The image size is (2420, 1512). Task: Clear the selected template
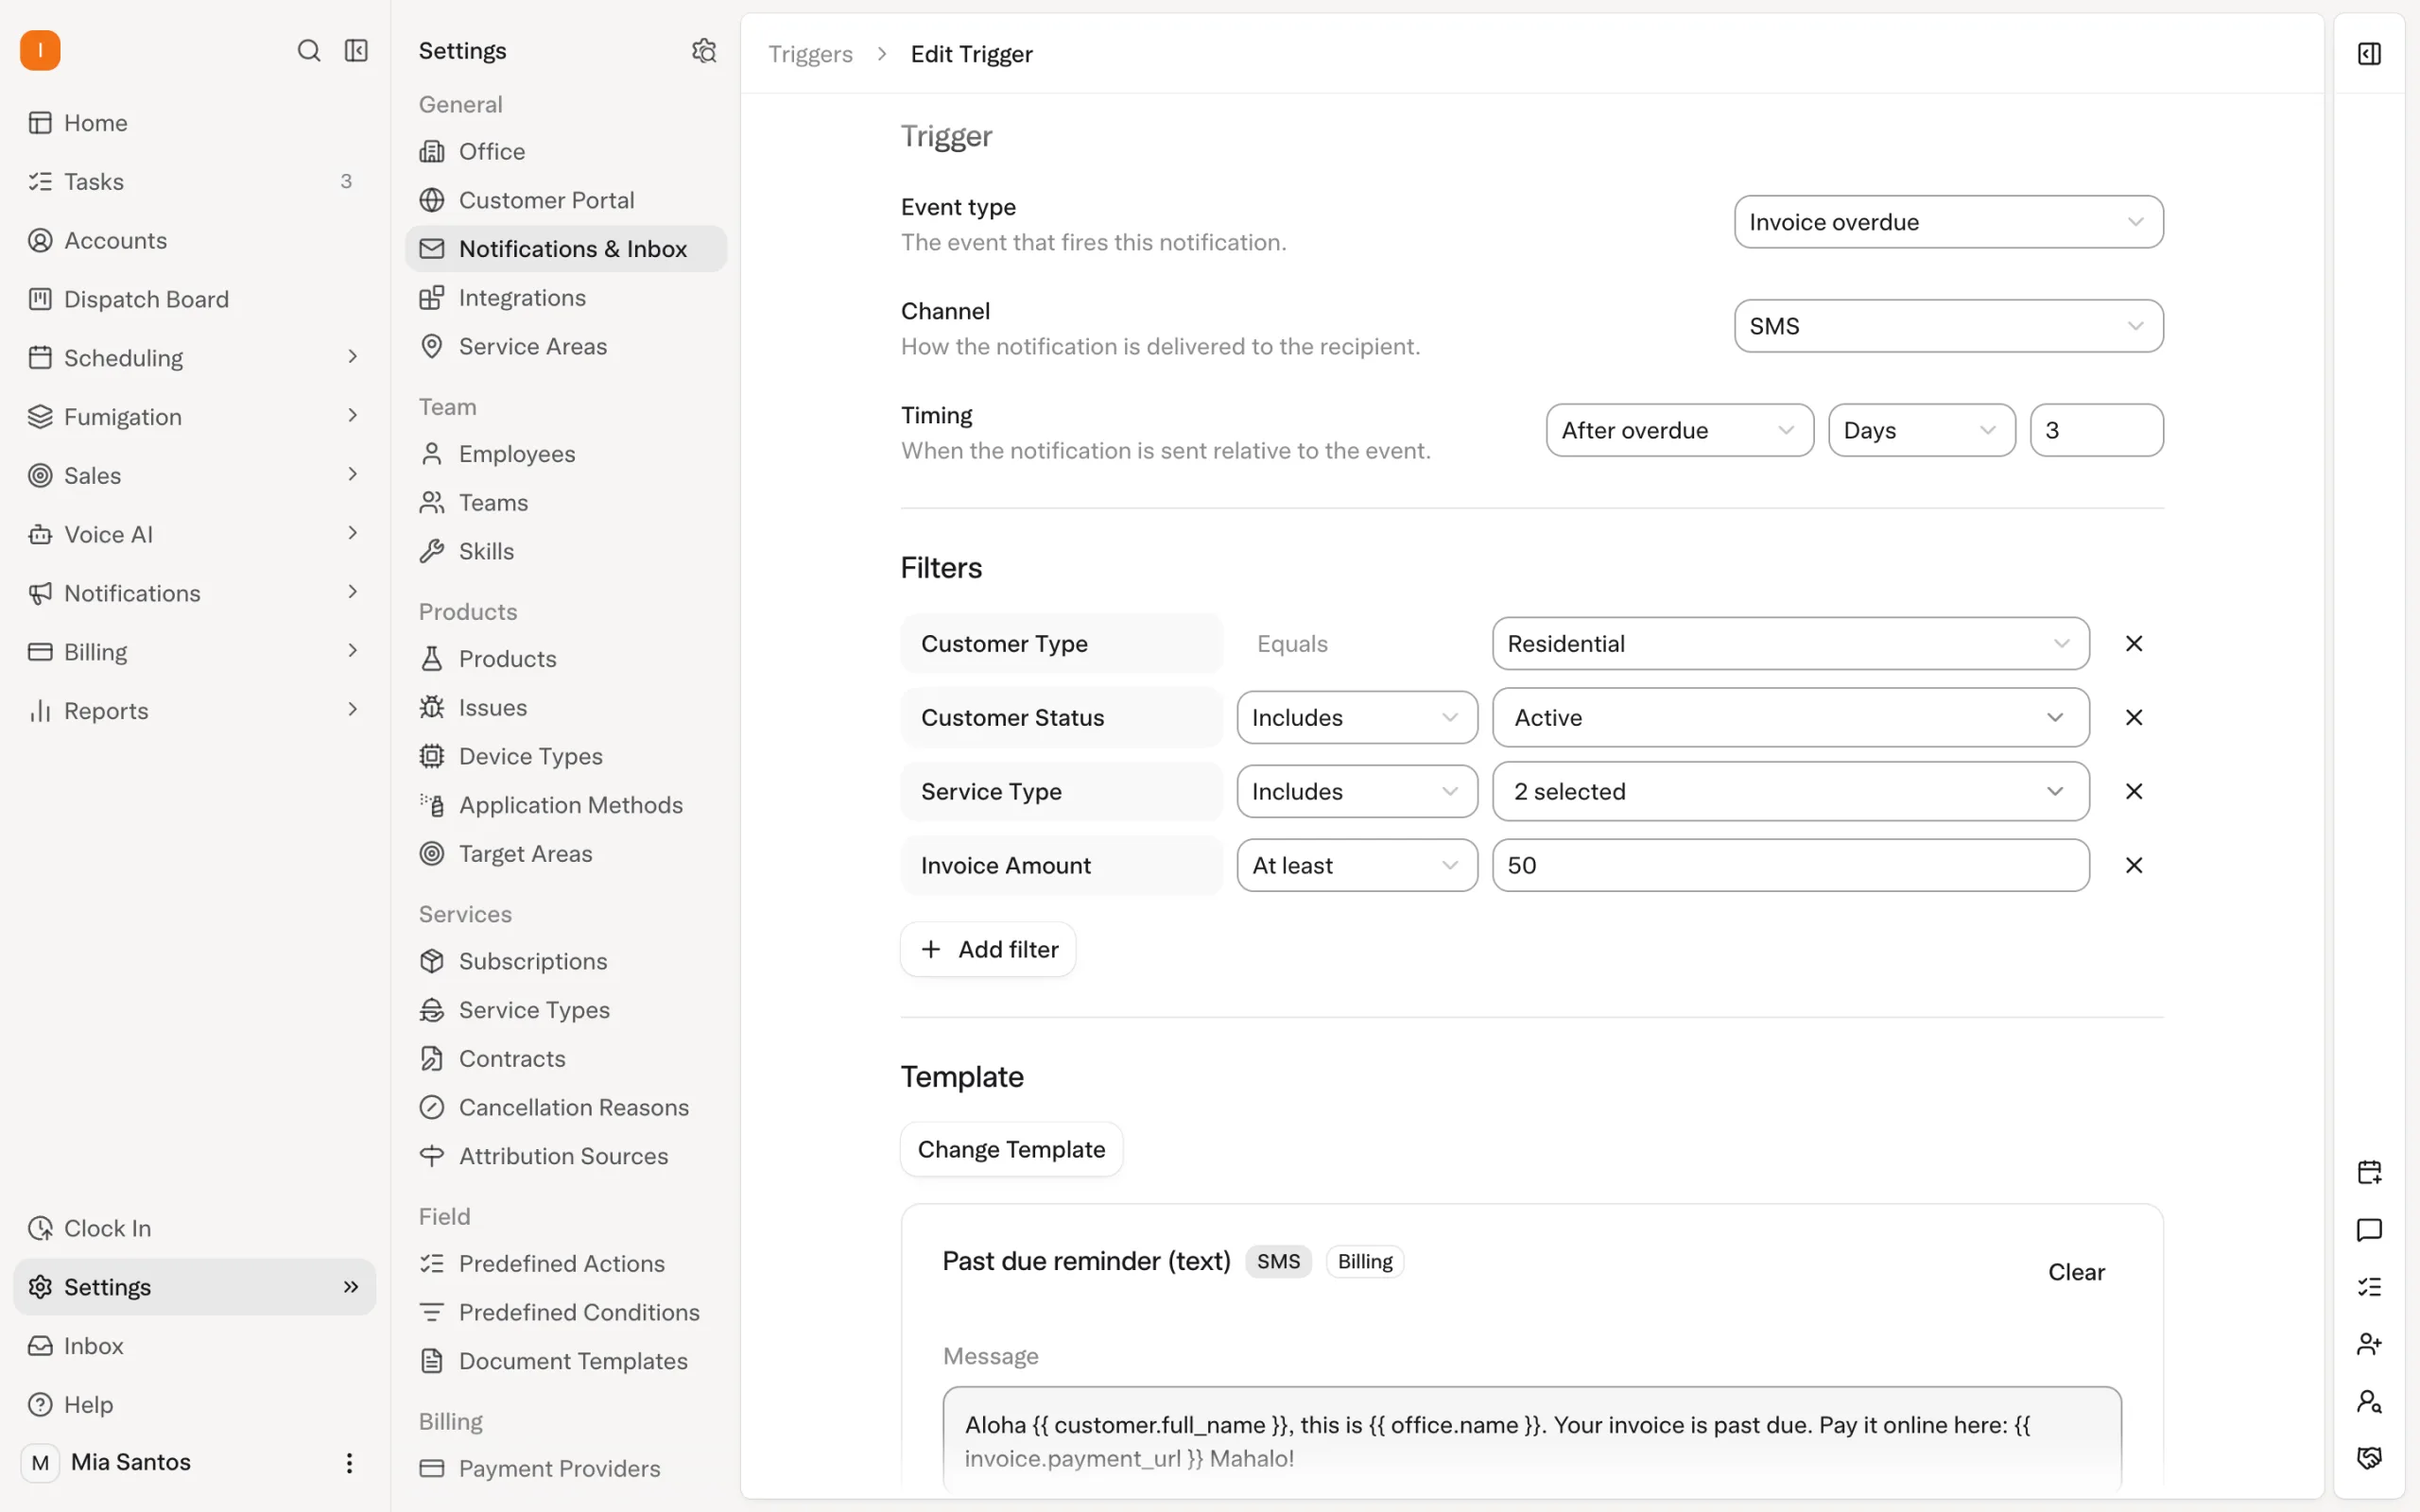2076,1272
